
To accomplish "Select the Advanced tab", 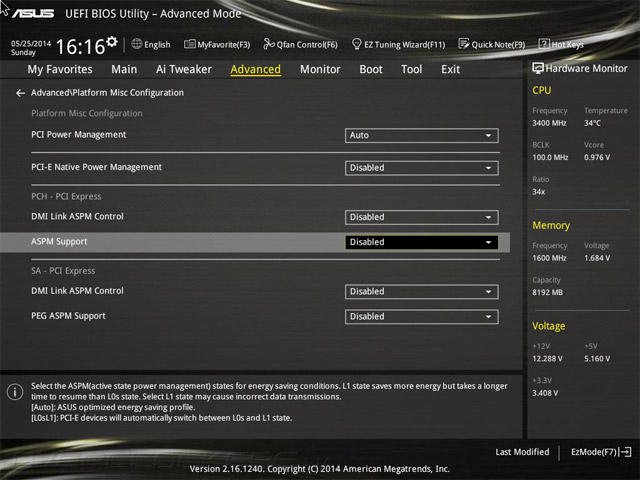I will (256, 69).
